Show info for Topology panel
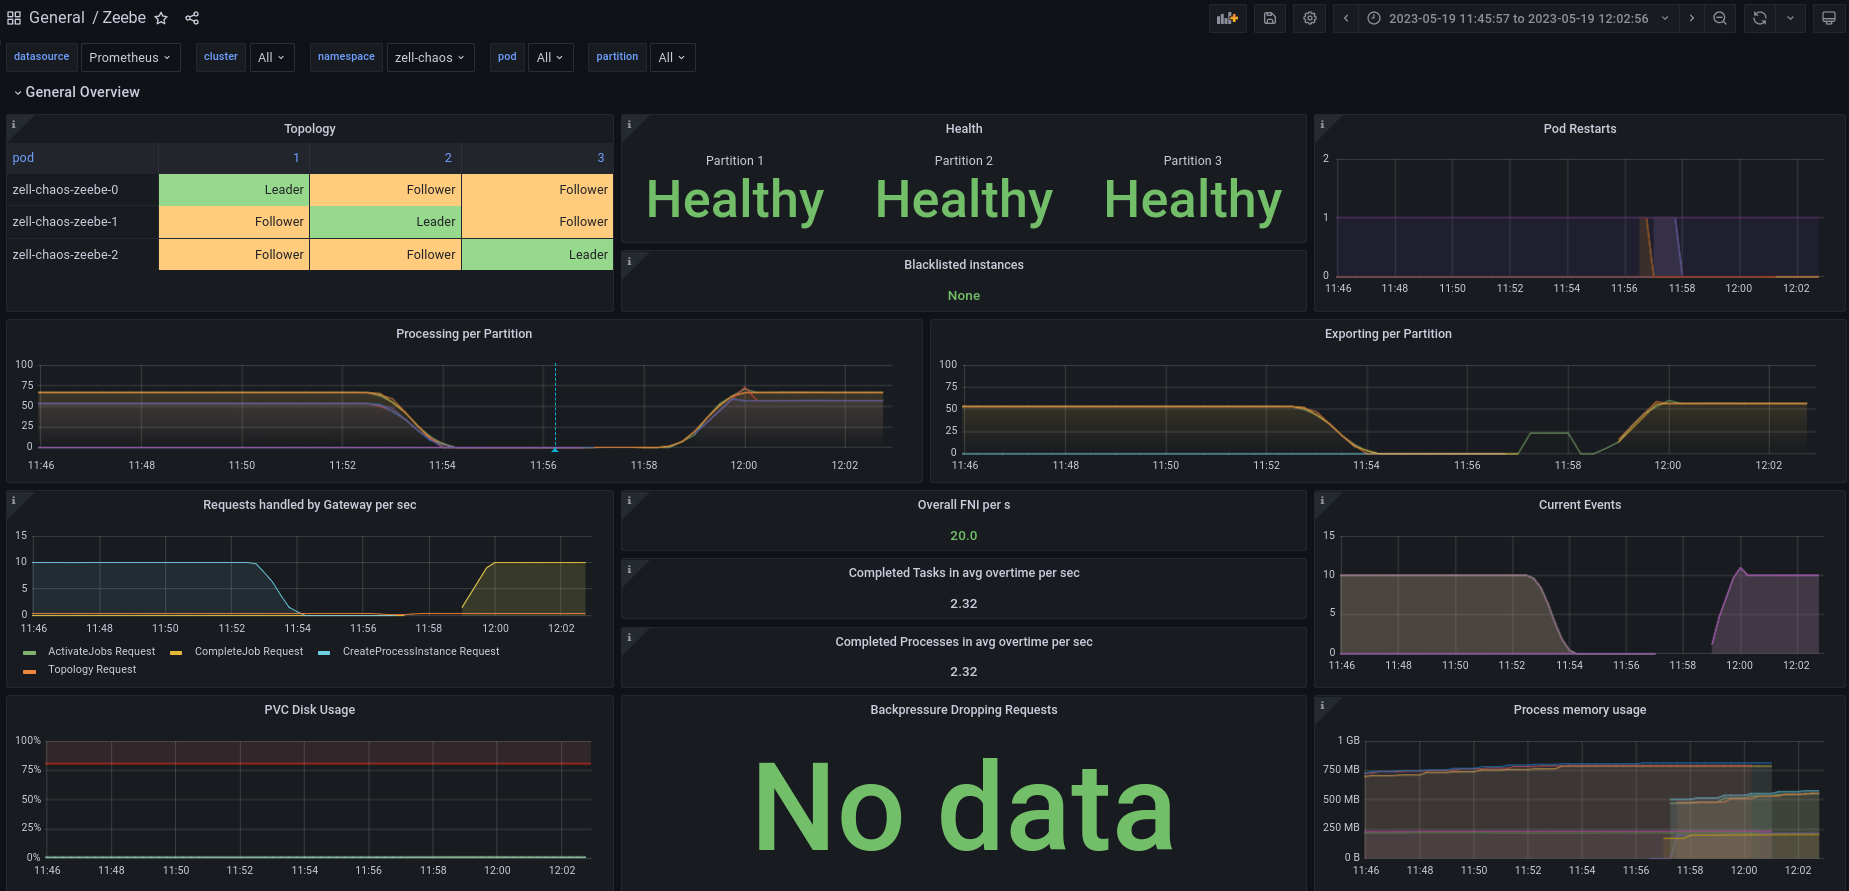This screenshot has height=891, width=1849. point(14,124)
